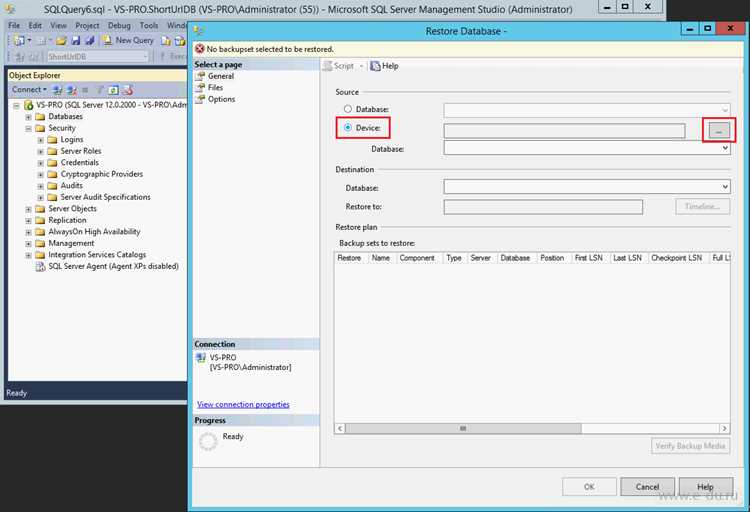Click Connect Object Explorer icon

coord(57,89)
